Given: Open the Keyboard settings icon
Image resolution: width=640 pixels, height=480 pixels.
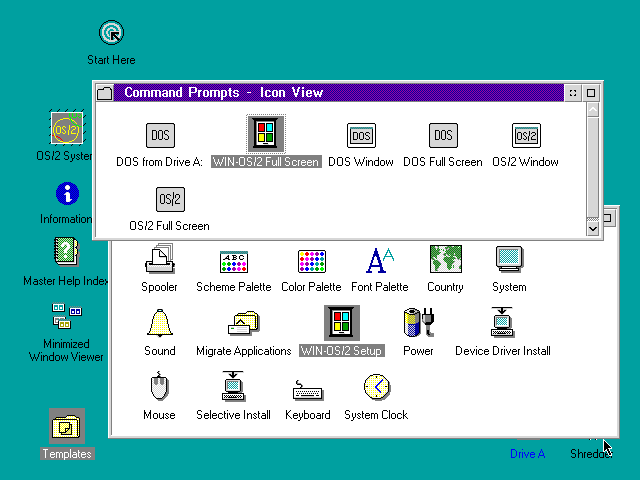Looking at the screenshot, I should coord(308,391).
